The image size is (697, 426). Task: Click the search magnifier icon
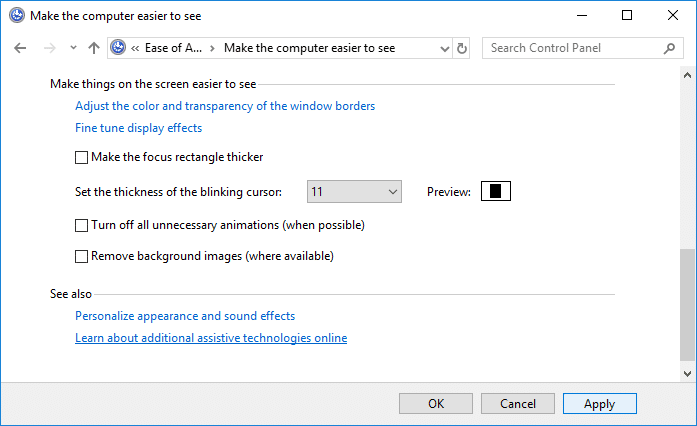pyautogui.click(x=669, y=48)
